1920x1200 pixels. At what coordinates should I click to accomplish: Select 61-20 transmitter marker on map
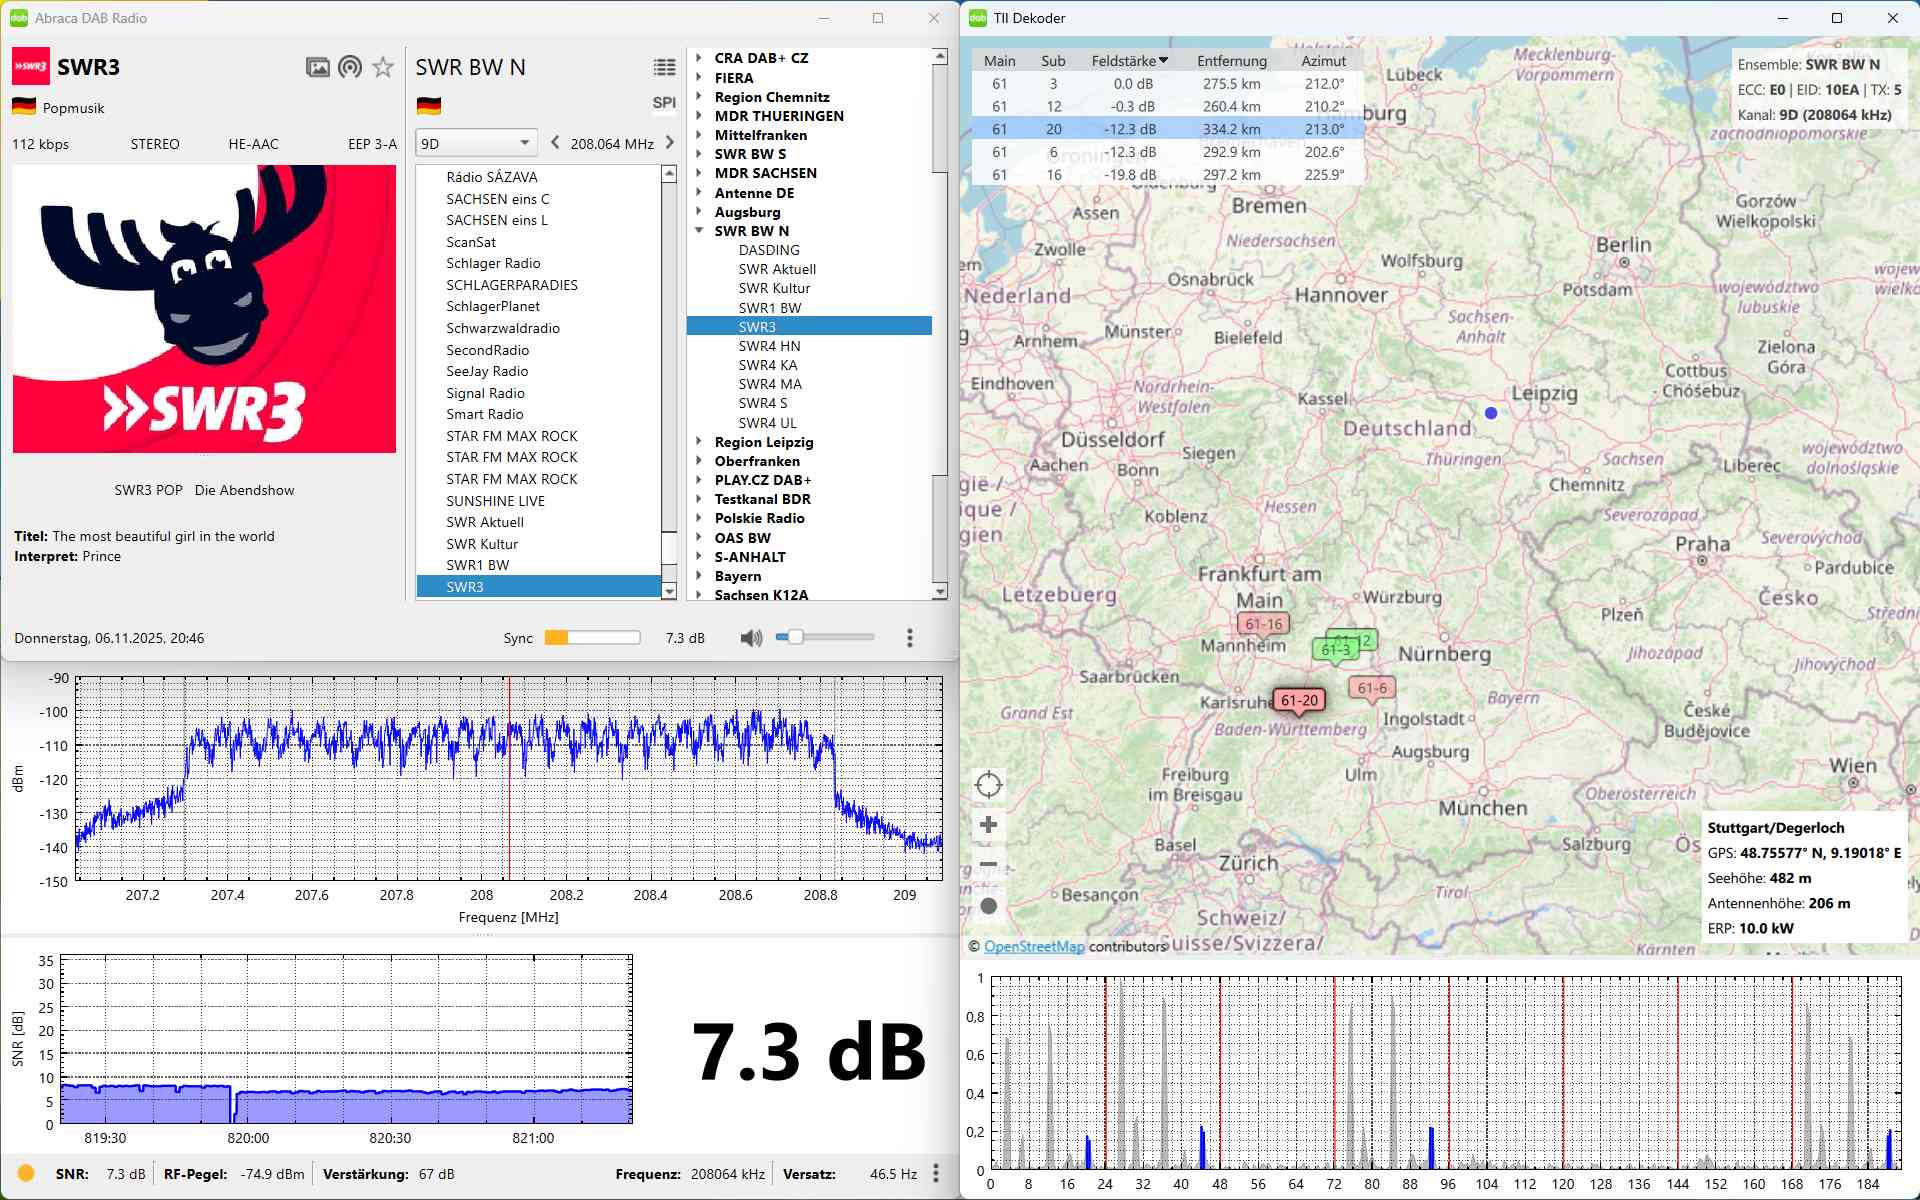pyautogui.click(x=1299, y=700)
